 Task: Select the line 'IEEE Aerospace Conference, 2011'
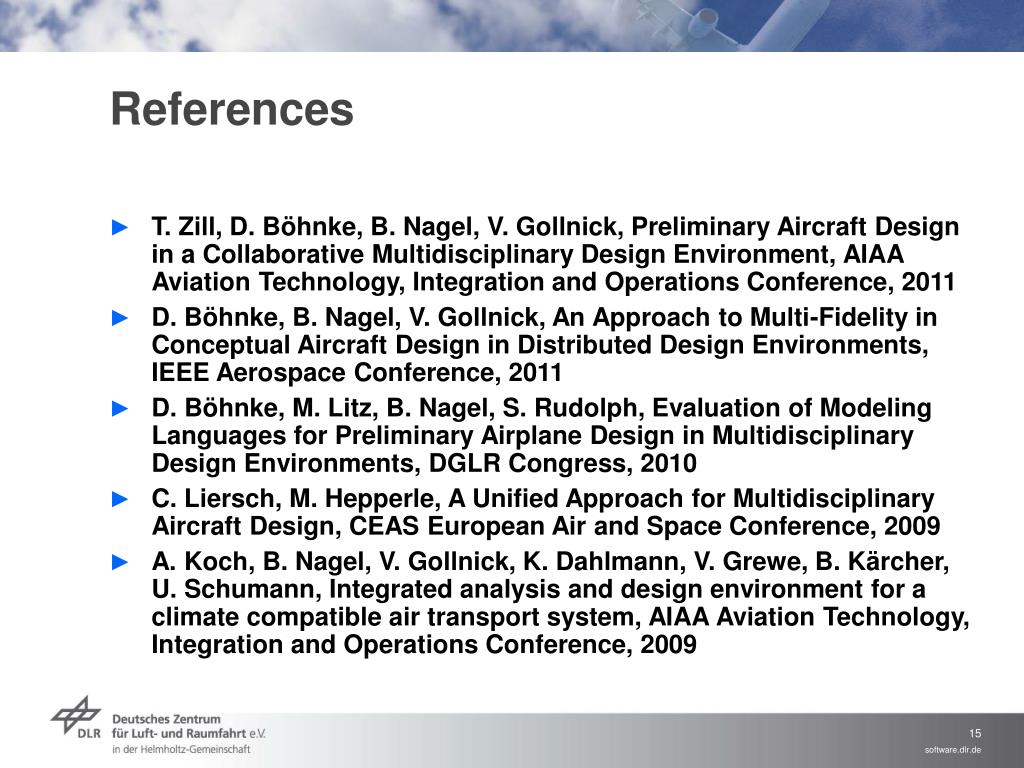point(357,373)
